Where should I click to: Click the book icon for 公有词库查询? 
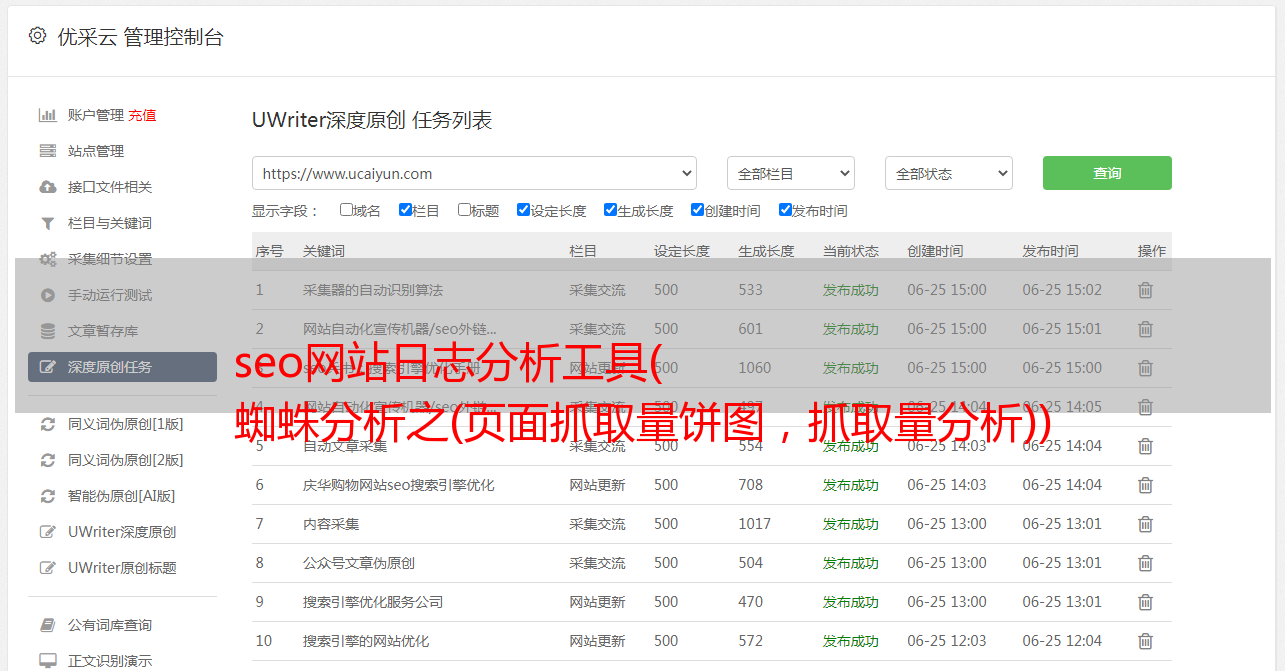click(47, 625)
